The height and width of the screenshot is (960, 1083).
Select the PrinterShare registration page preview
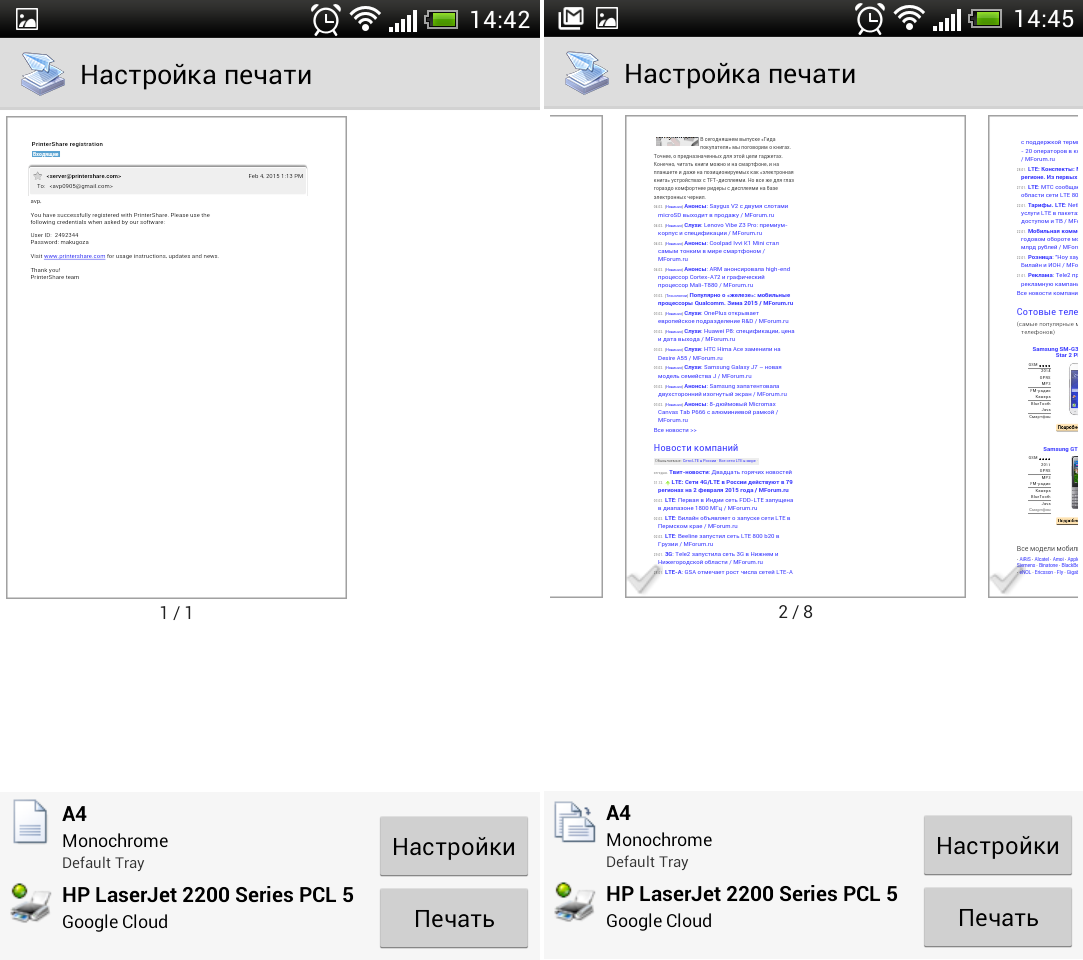[176, 357]
